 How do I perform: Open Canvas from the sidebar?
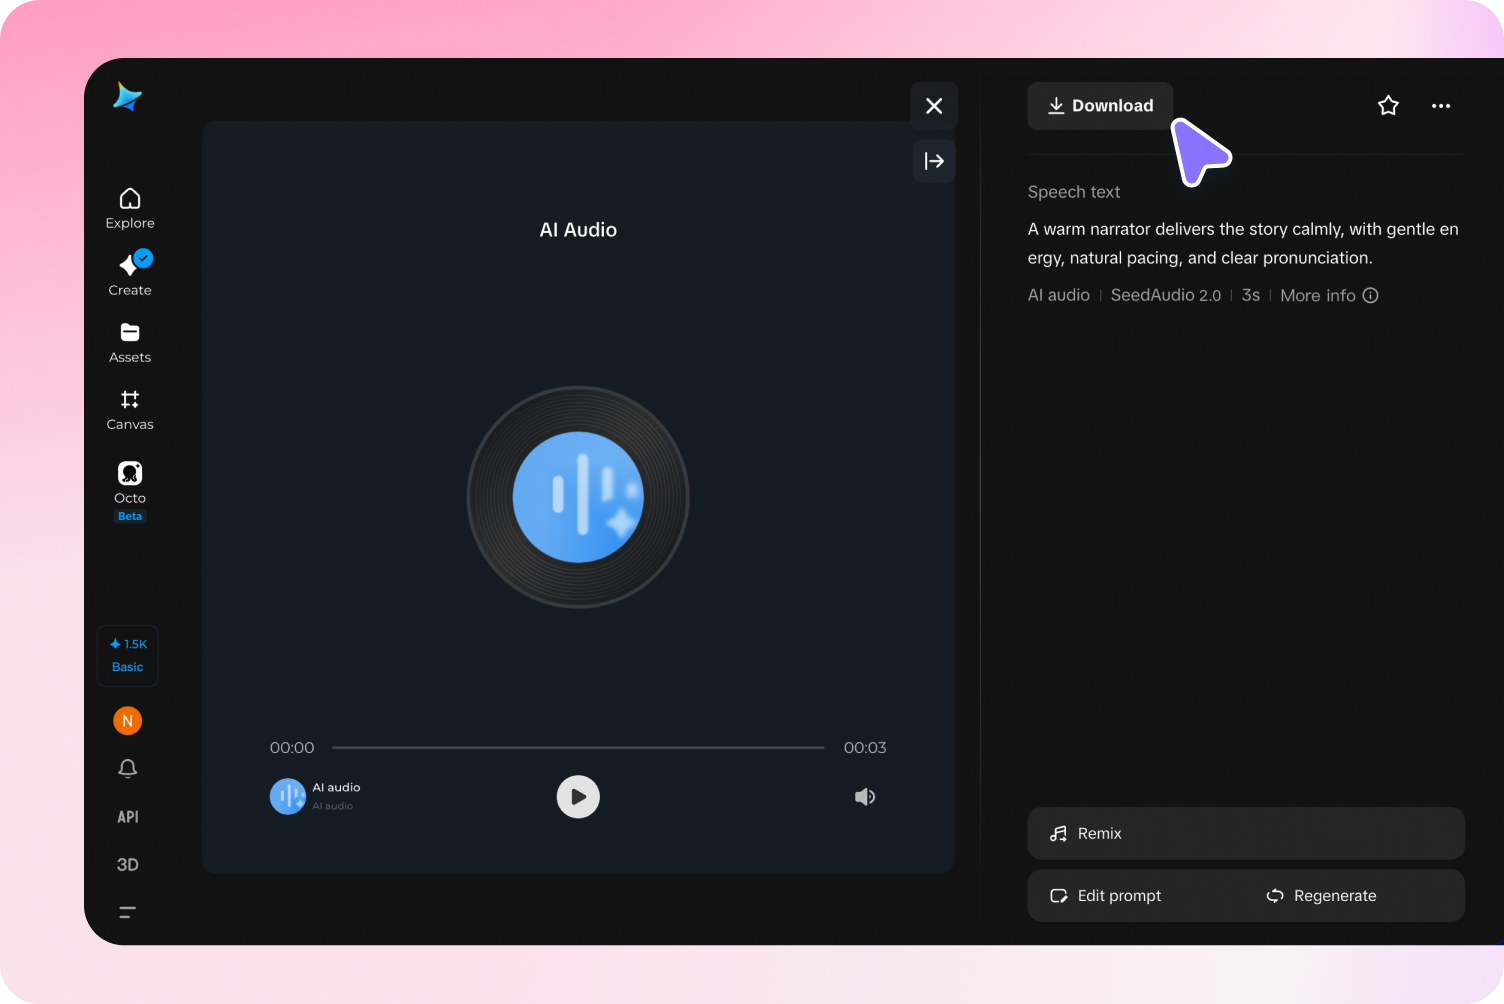click(x=130, y=410)
